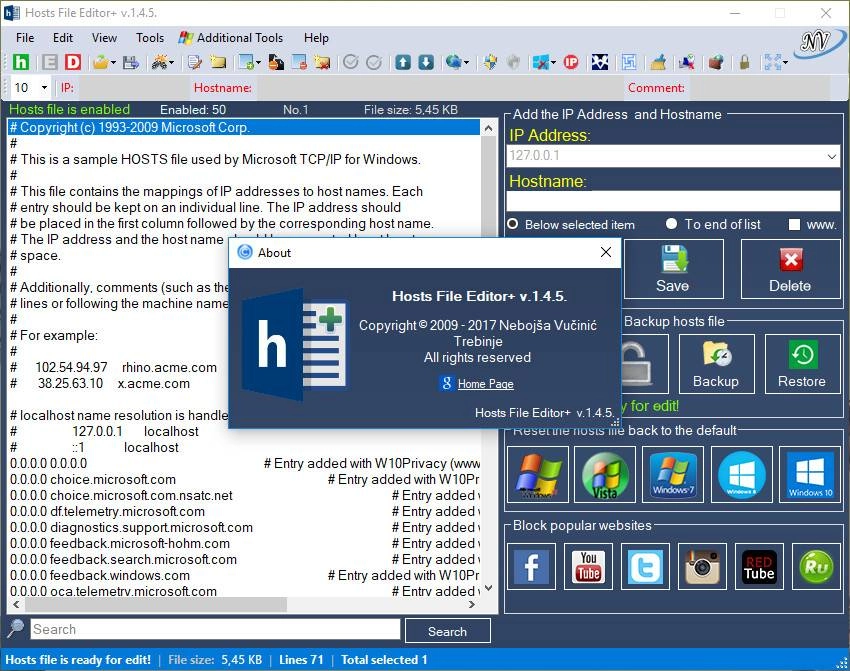
Task: Open the dropdown beside the globe network icon
Action: coord(466,63)
